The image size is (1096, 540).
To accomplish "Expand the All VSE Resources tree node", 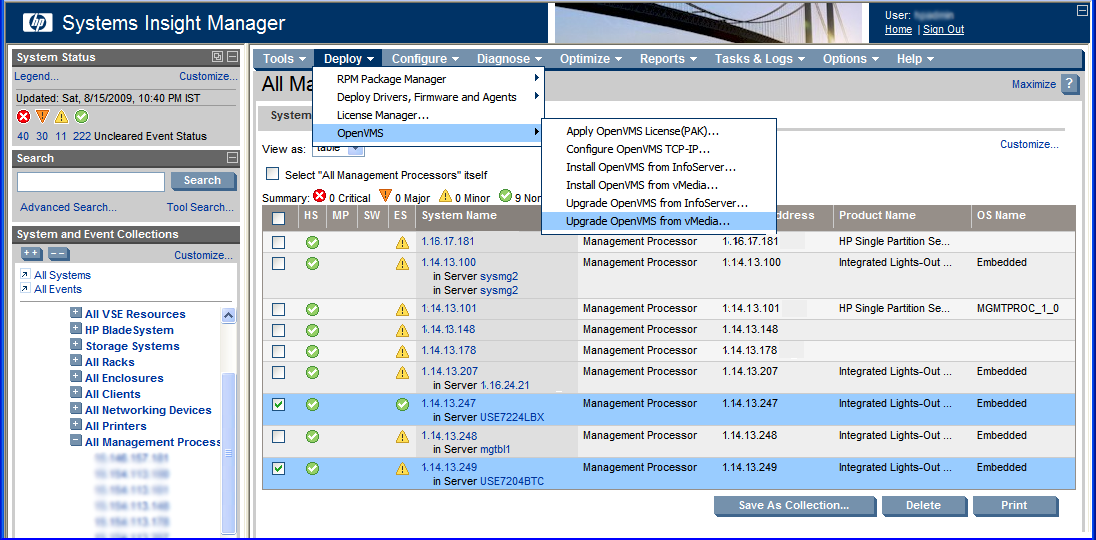I will (76, 313).
